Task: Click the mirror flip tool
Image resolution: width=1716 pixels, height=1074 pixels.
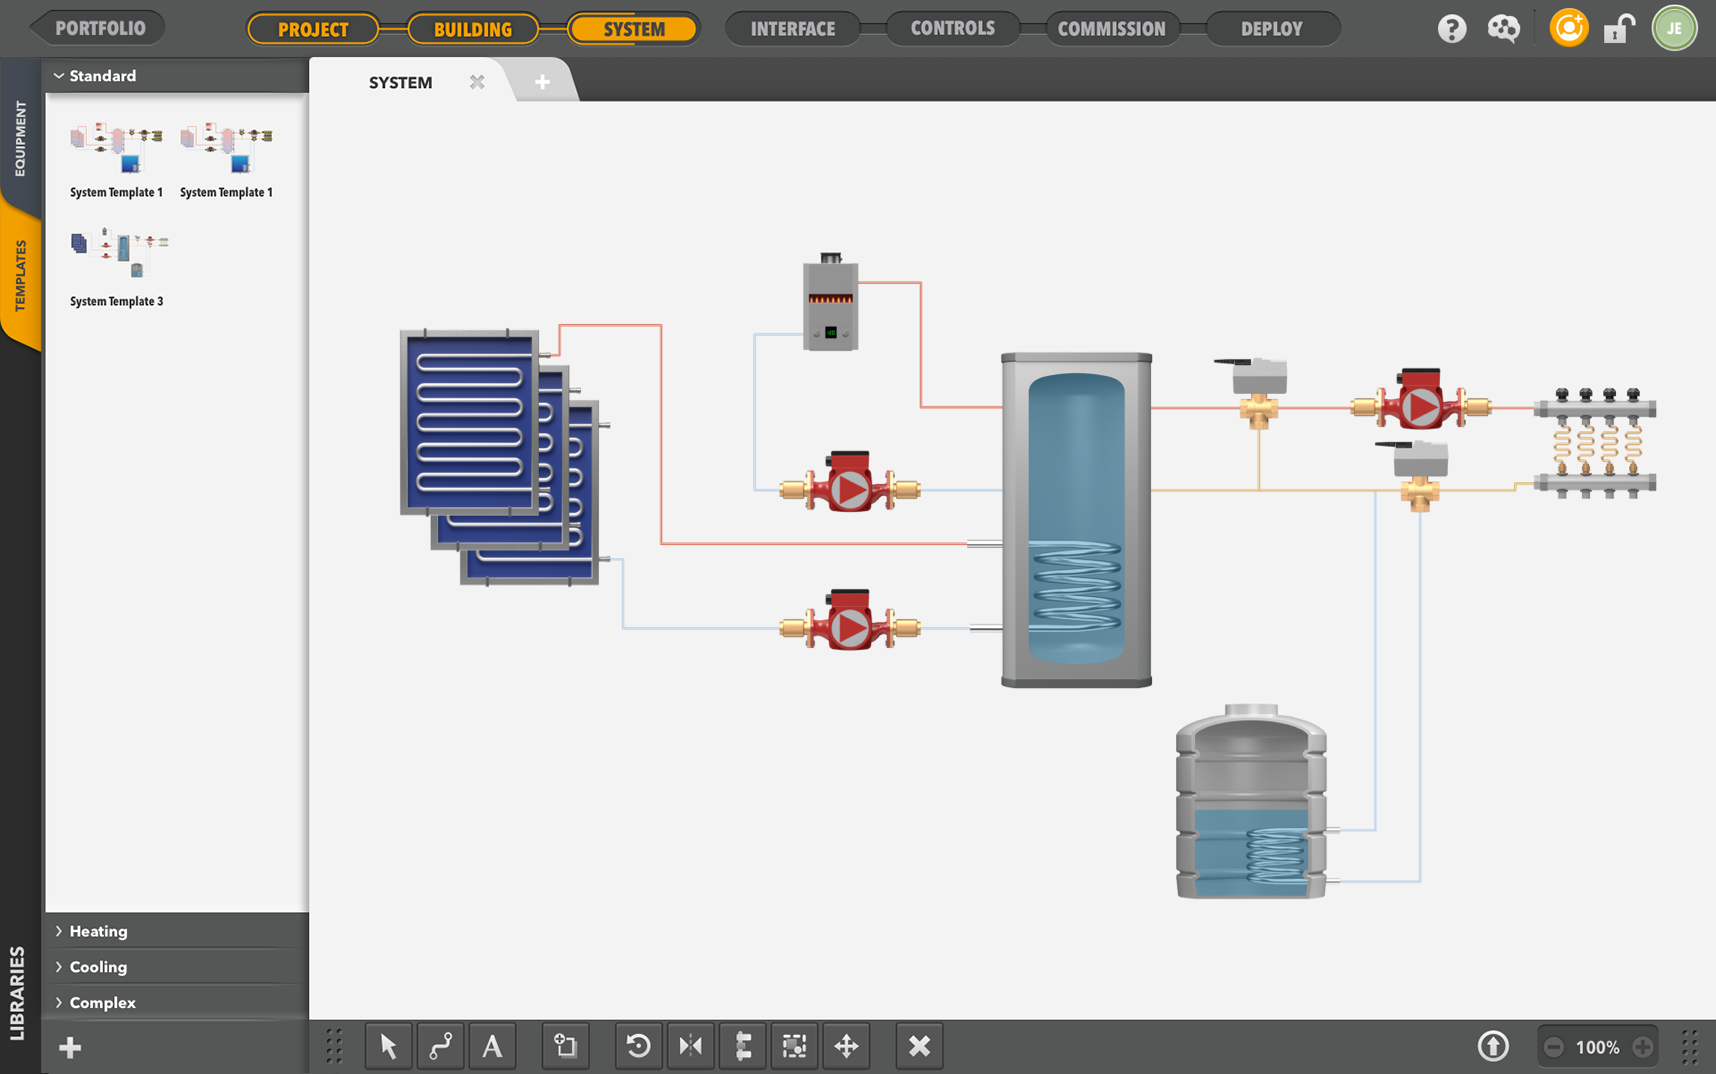Action: [690, 1046]
